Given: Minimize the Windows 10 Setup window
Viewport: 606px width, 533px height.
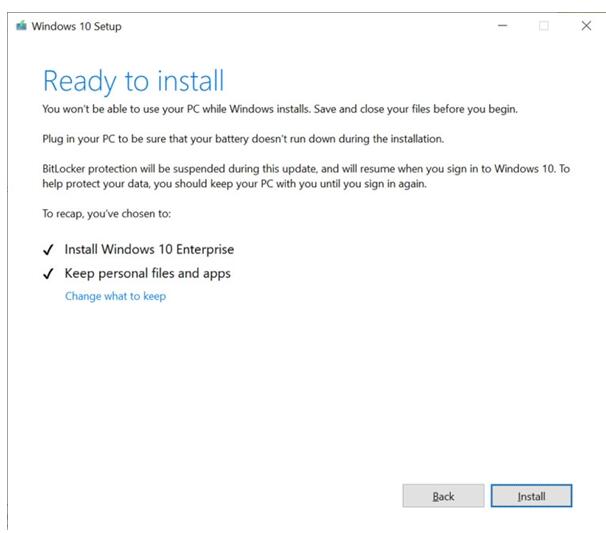Looking at the screenshot, I should click(x=502, y=26).
